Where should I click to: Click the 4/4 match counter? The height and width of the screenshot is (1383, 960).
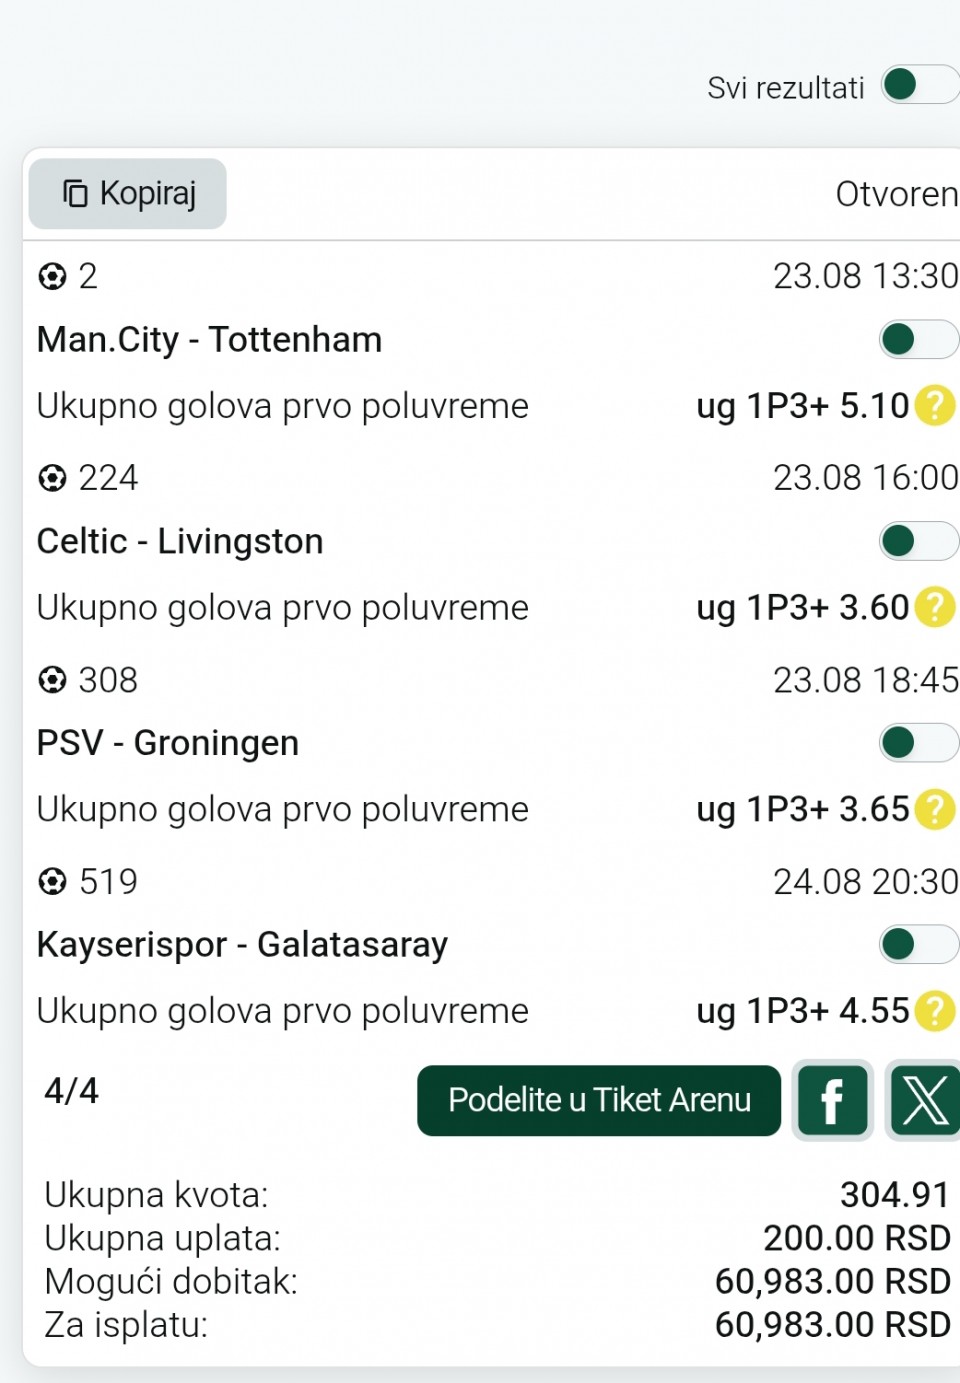(x=71, y=1091)
